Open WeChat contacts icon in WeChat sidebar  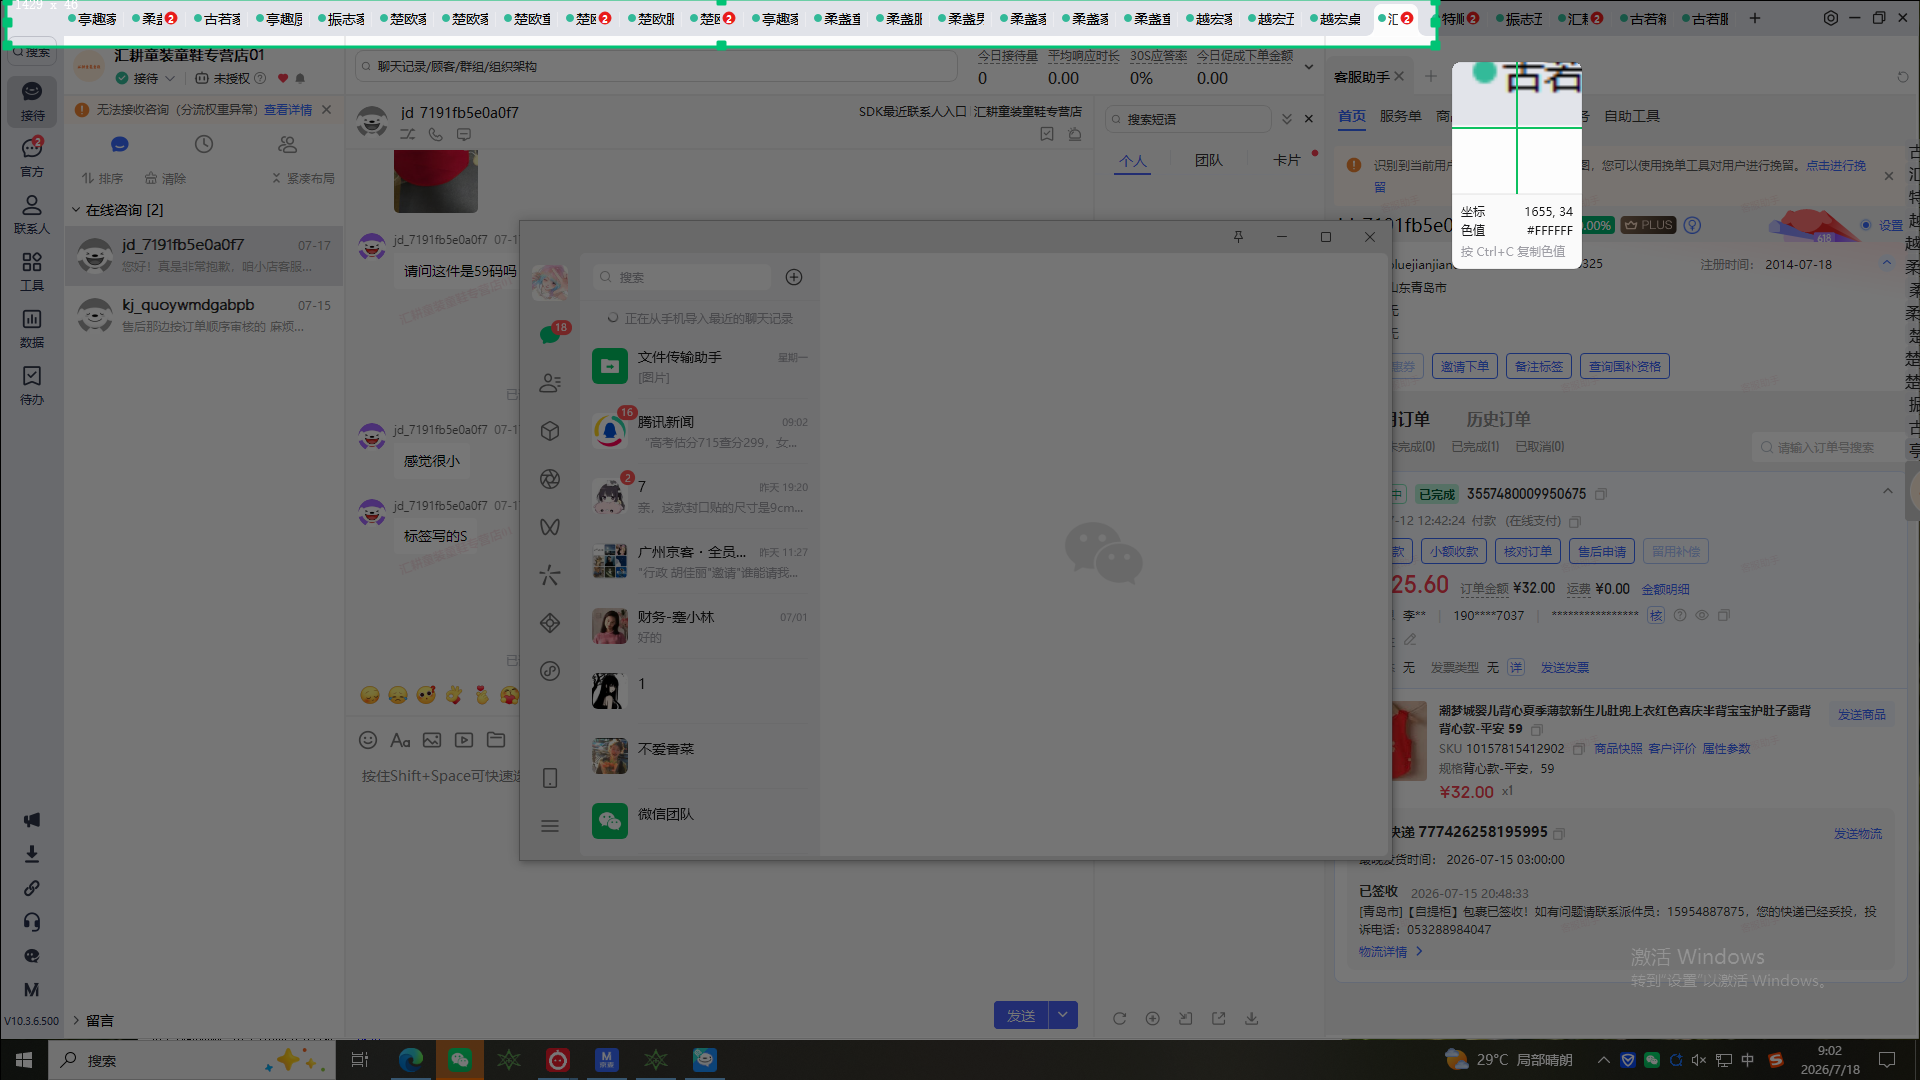click(x=550, y=383)
